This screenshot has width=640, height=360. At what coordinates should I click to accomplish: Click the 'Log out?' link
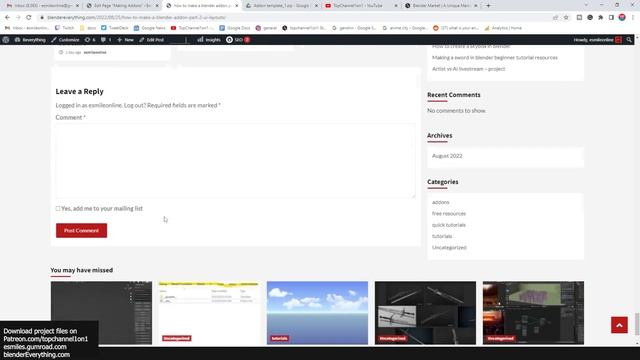tap(135, 105)
